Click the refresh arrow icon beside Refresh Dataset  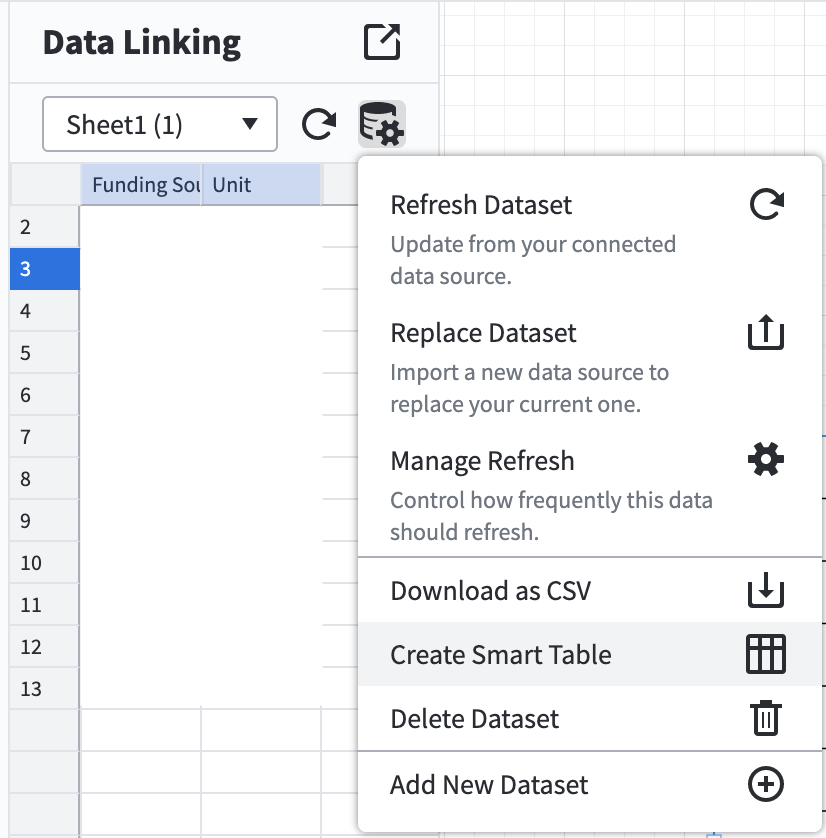[765, 202]
